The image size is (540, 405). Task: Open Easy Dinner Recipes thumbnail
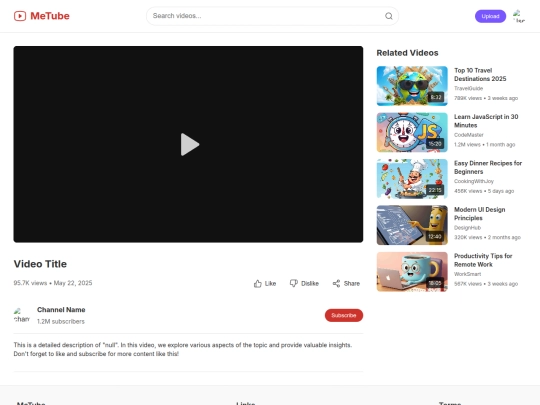[412, 179]
